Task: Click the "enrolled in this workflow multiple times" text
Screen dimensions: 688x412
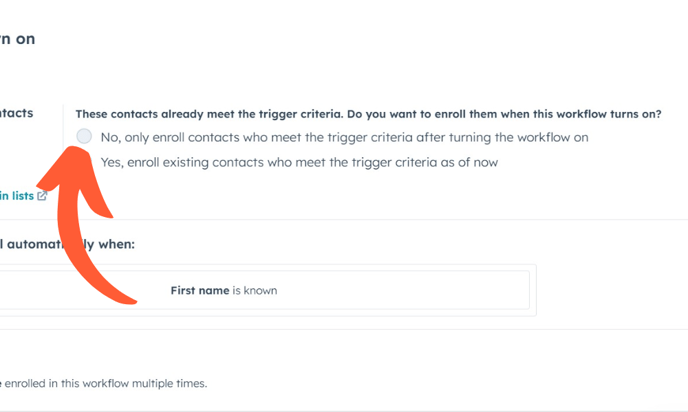Action: pyautogui.click(x=110, y=383)
